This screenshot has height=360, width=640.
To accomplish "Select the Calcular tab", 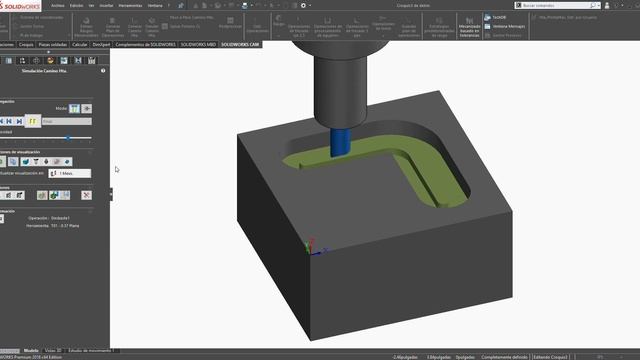I will [80, 44].
